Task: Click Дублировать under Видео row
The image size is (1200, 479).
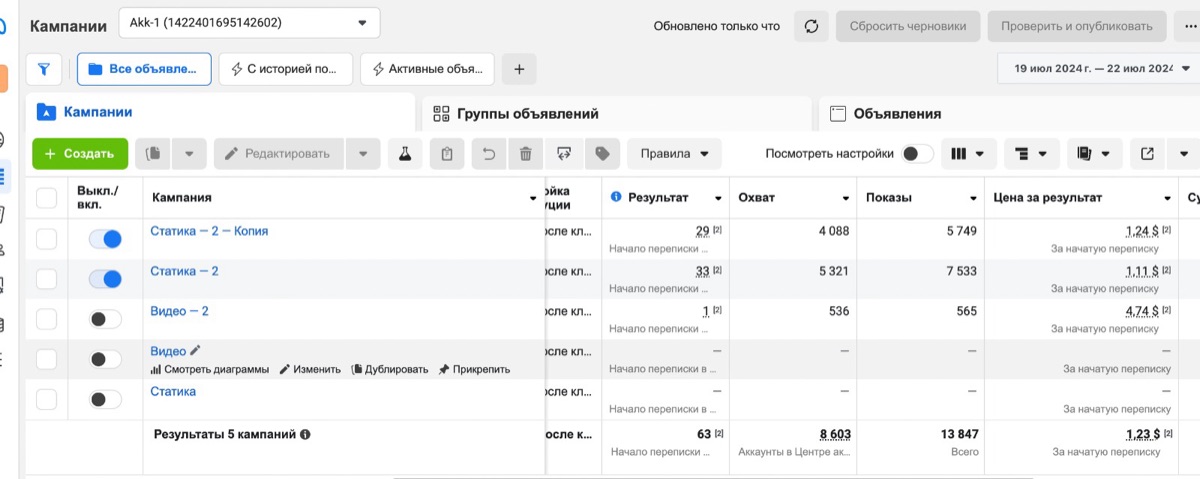Action: pyautogui.click(x=389, y=369)
